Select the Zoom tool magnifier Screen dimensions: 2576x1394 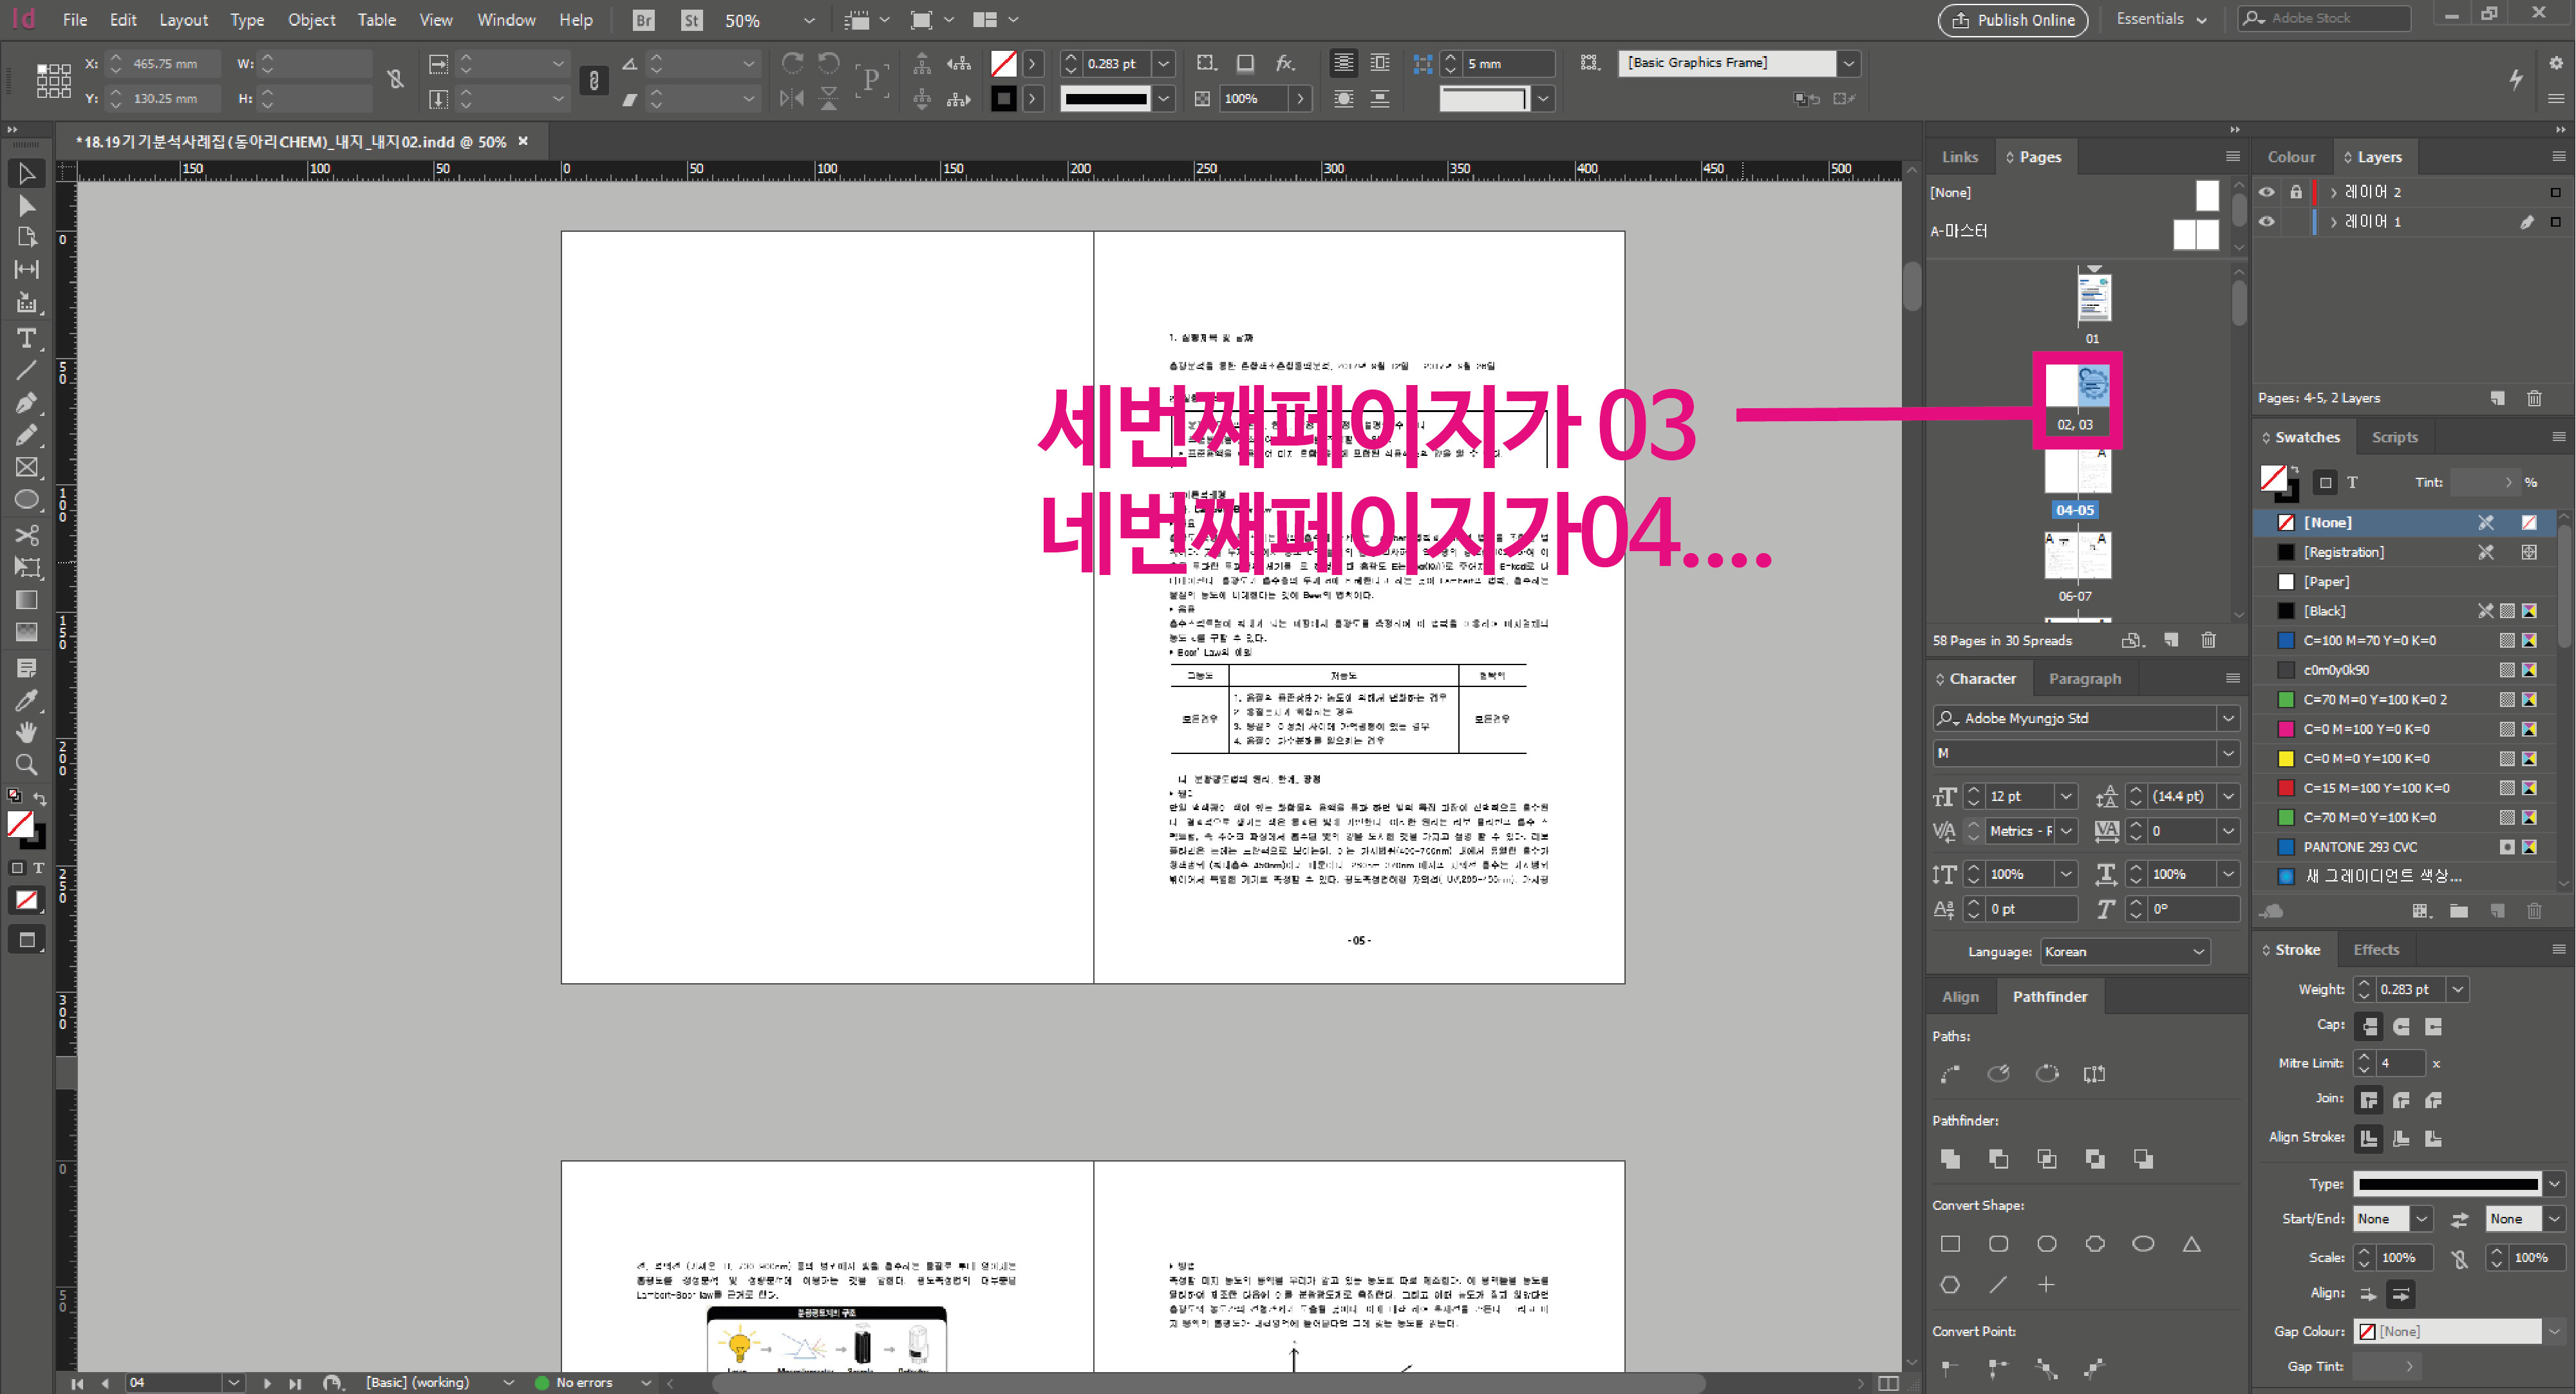coord(27,765)
